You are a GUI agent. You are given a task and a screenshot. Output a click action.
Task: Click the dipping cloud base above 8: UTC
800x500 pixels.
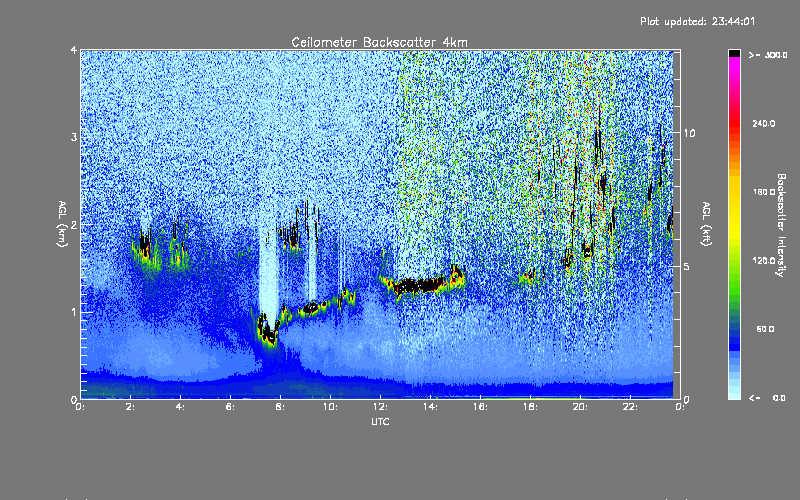(x=268, y=331)
